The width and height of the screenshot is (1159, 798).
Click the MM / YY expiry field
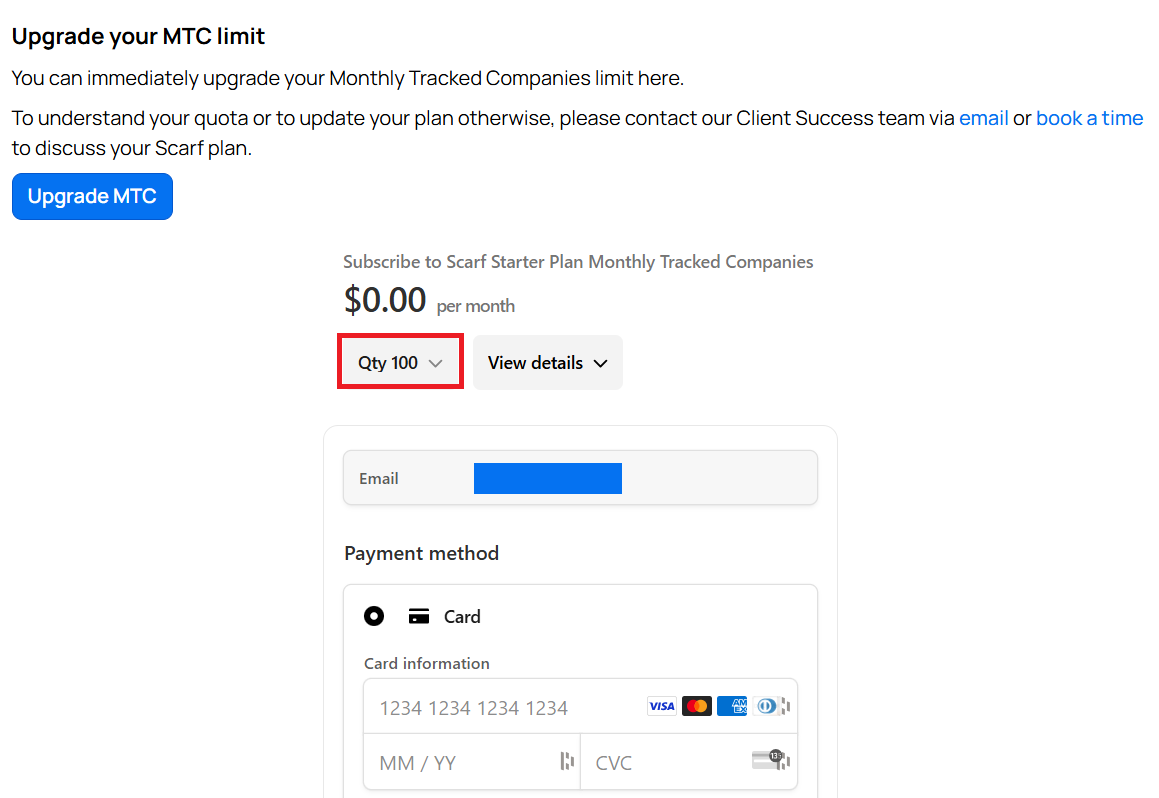[460, 763]
